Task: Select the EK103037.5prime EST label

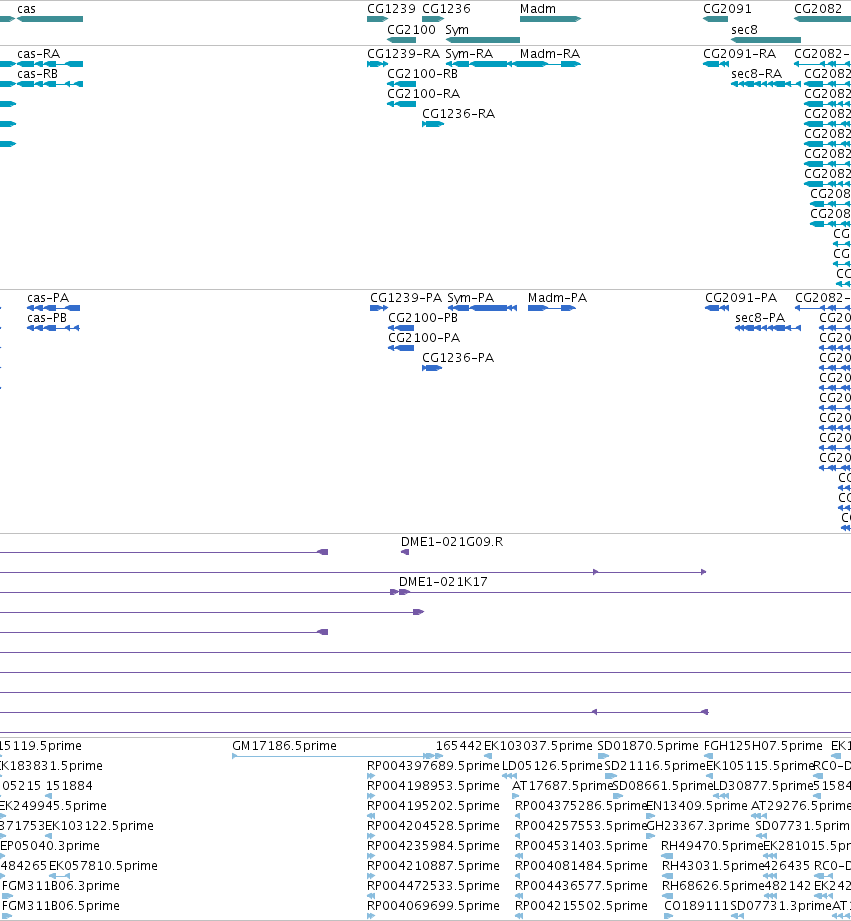Action: [538, 746]
